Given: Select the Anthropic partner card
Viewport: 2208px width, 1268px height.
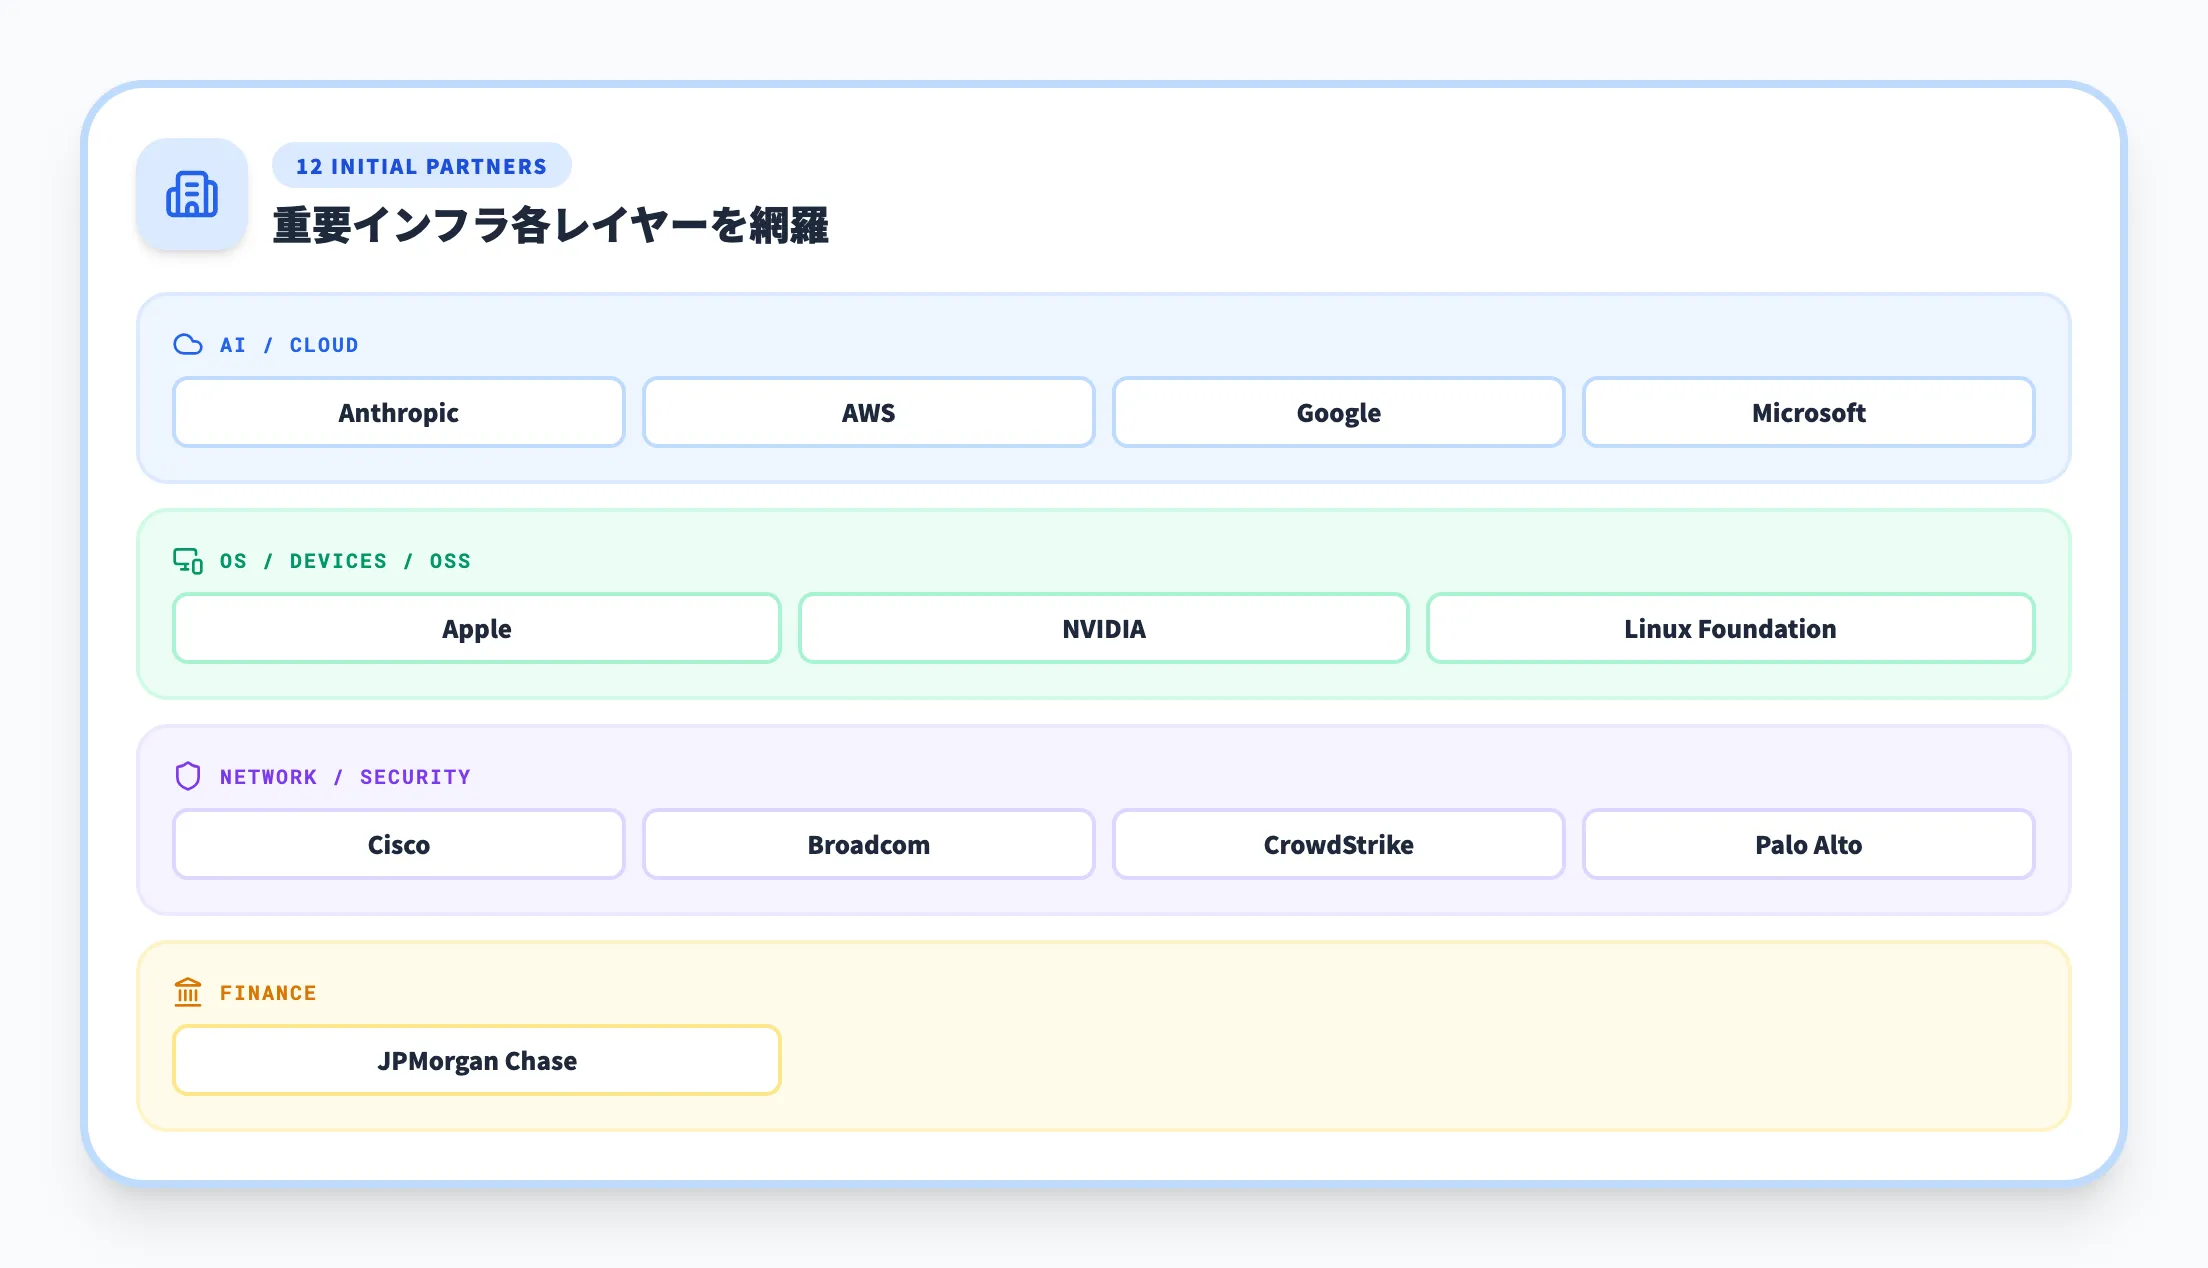Looking at the screenshot, I should (x=398, y=413).
